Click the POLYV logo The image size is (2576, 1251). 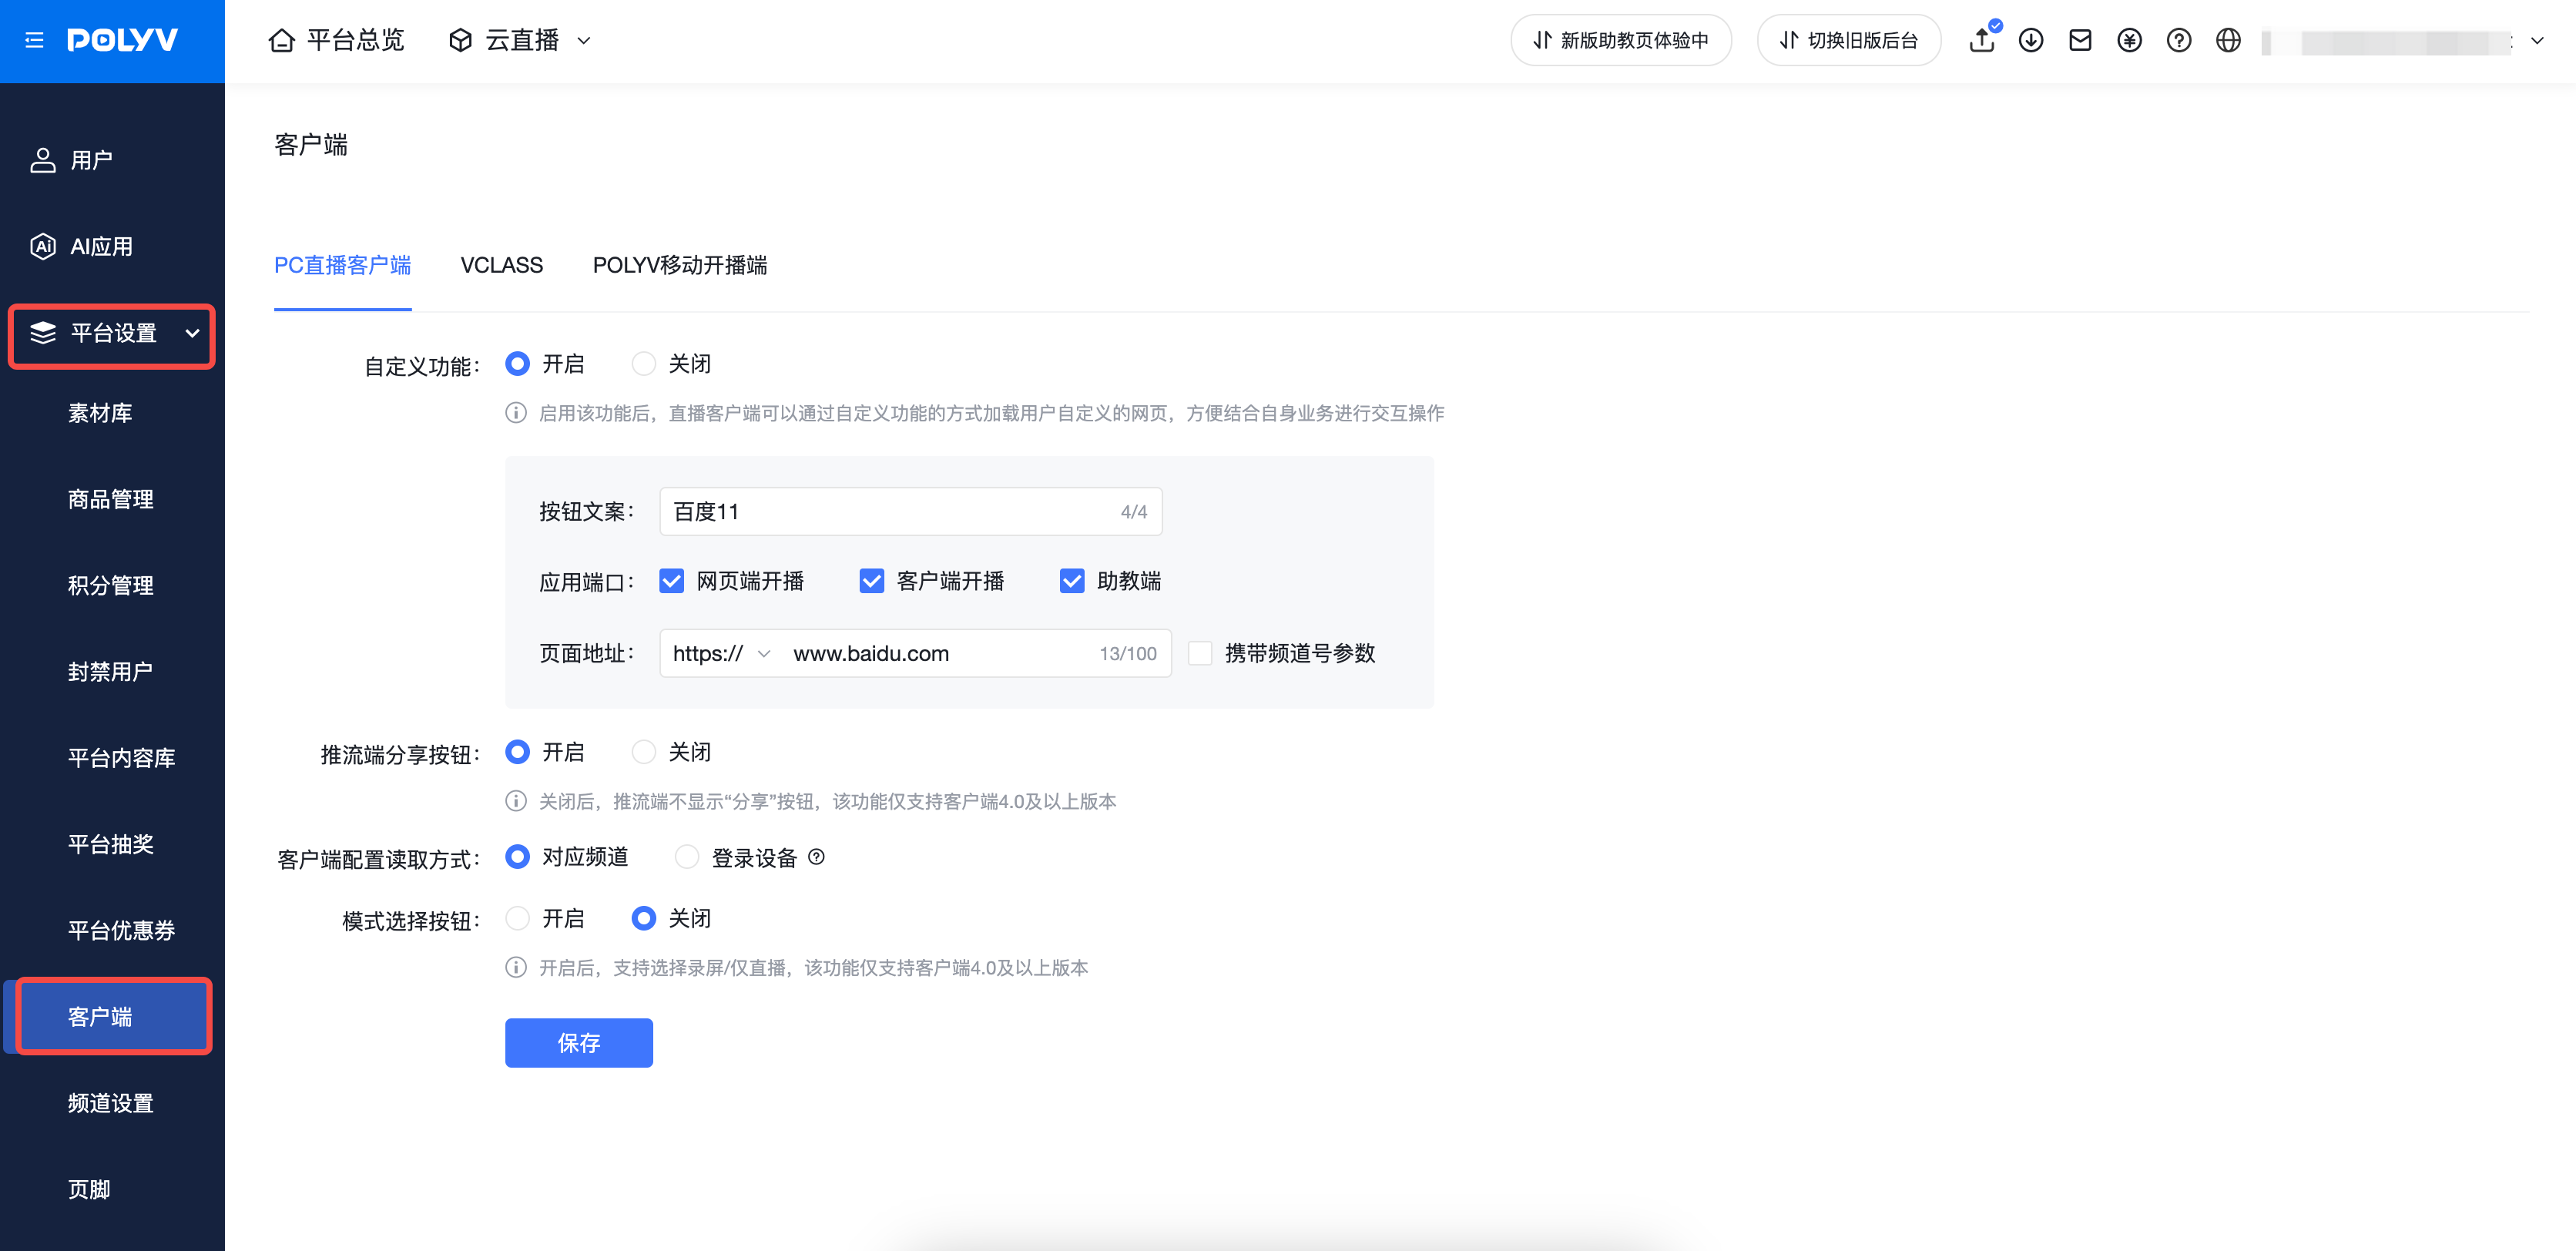(122, 40)
